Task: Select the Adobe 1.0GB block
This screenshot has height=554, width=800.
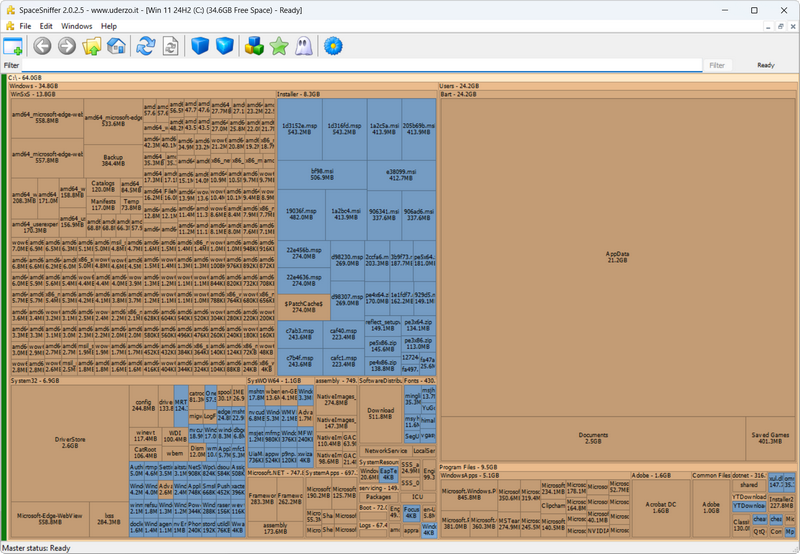Action: (x=711, y=508)
